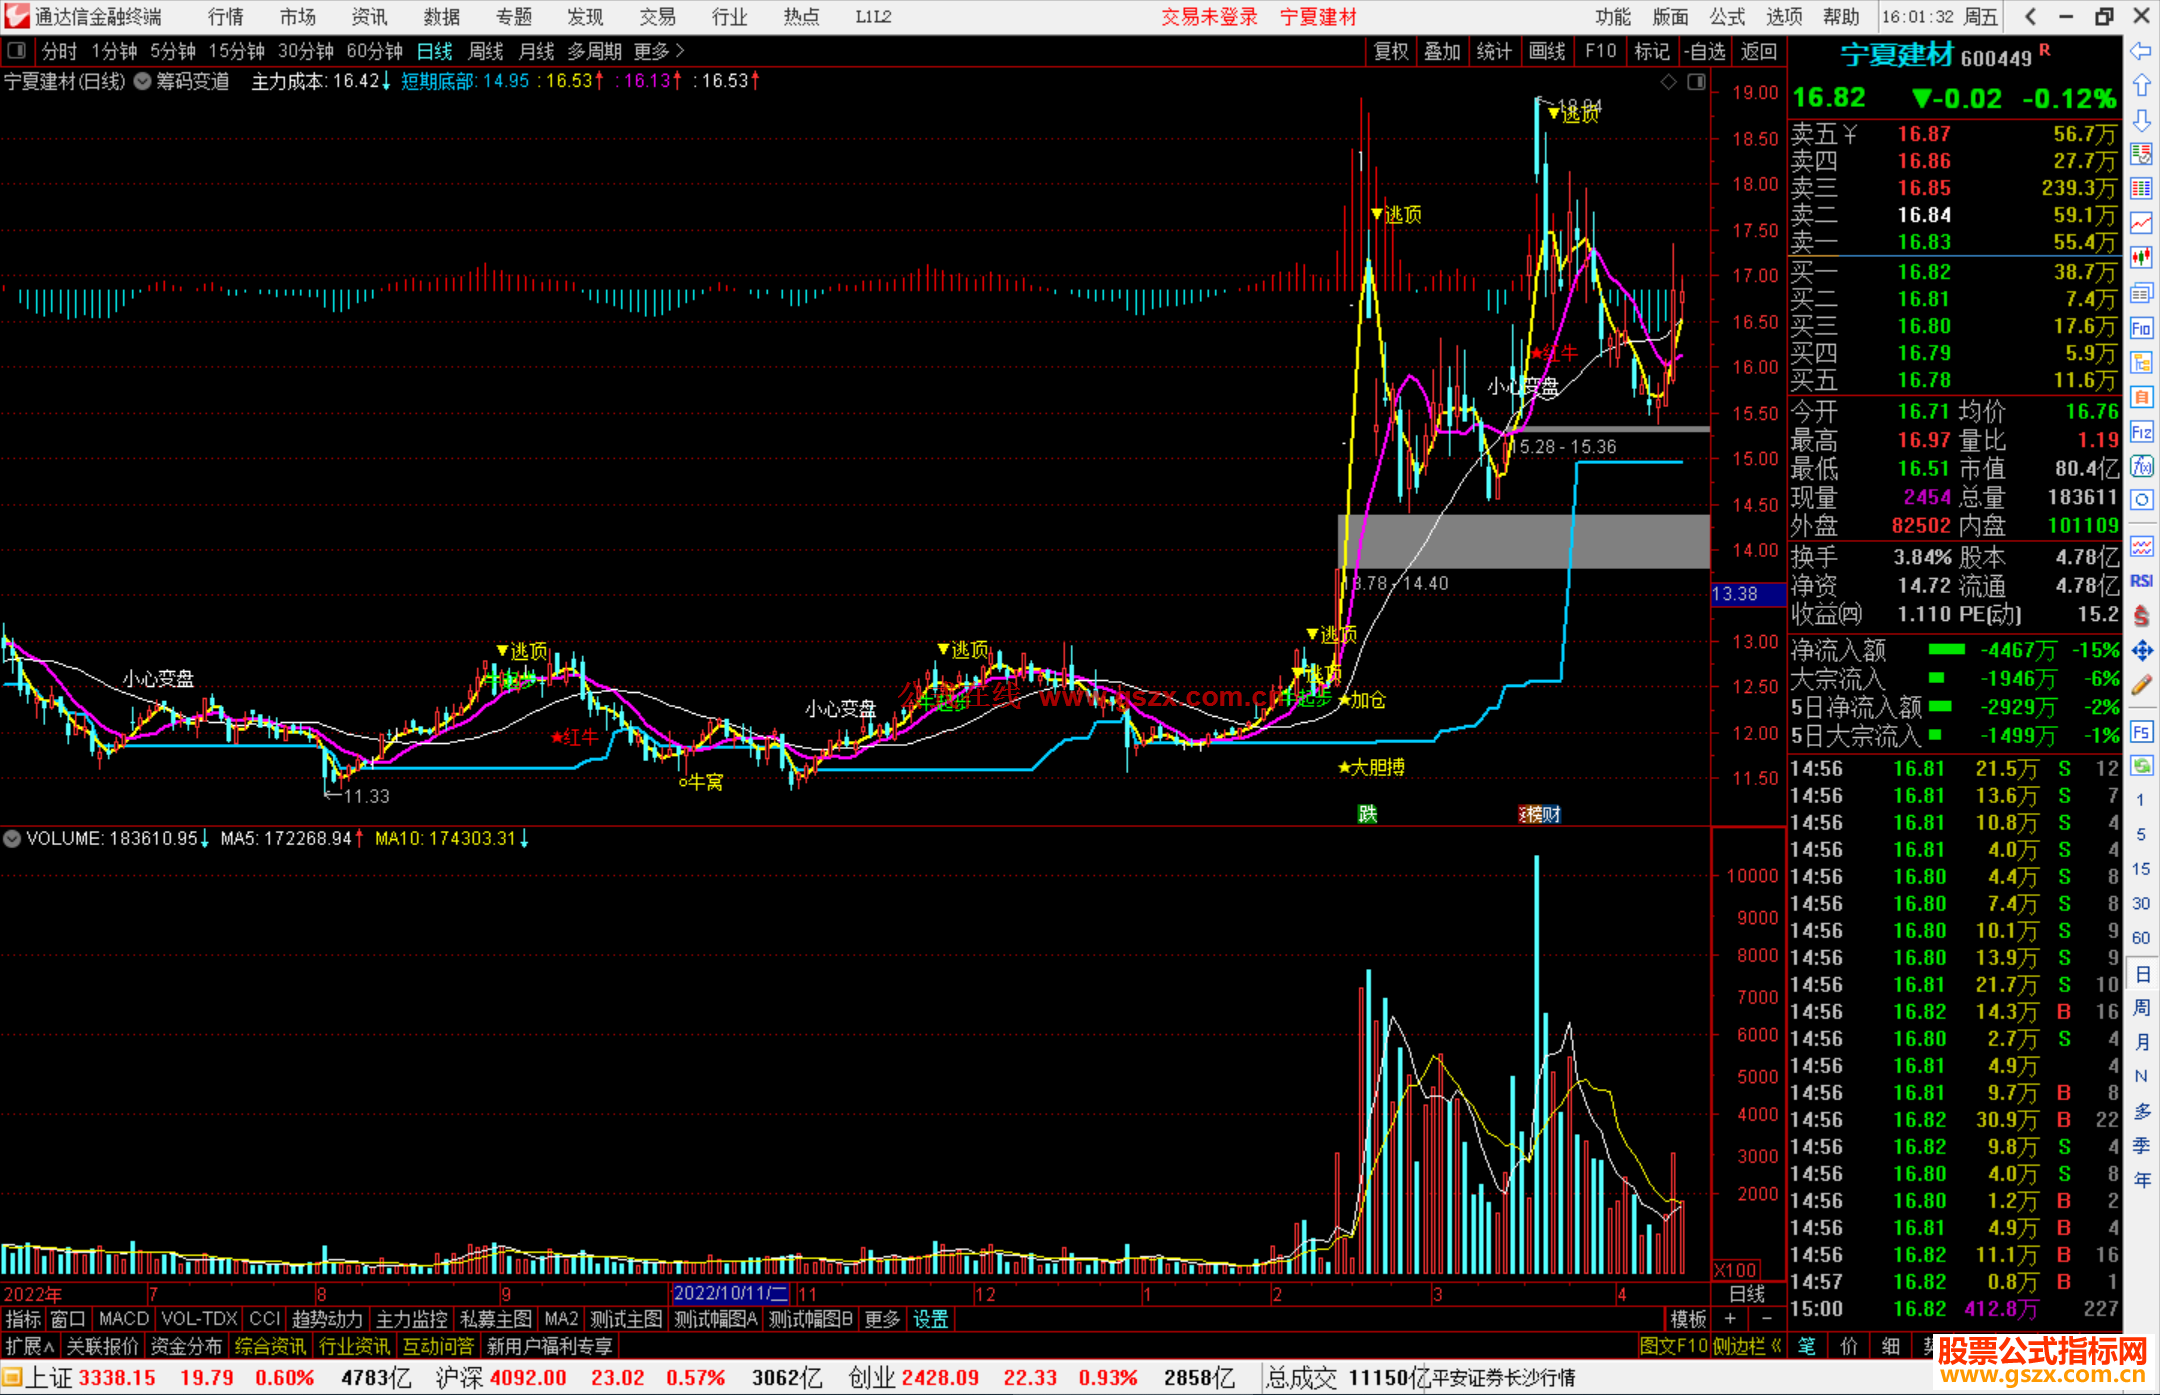Click the blue back arrow sidebar icon

[x=2141, y=51]
